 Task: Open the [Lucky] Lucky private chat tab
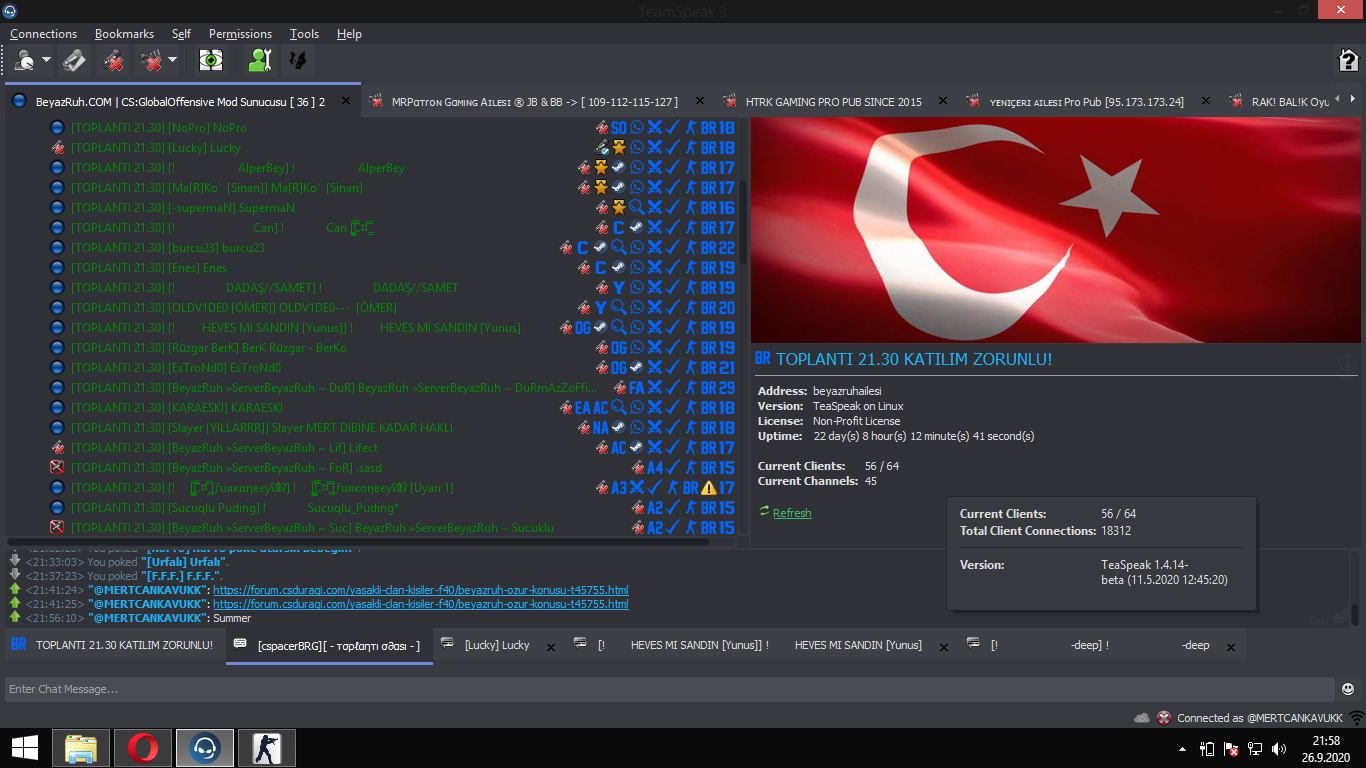[x=497, y=645]
